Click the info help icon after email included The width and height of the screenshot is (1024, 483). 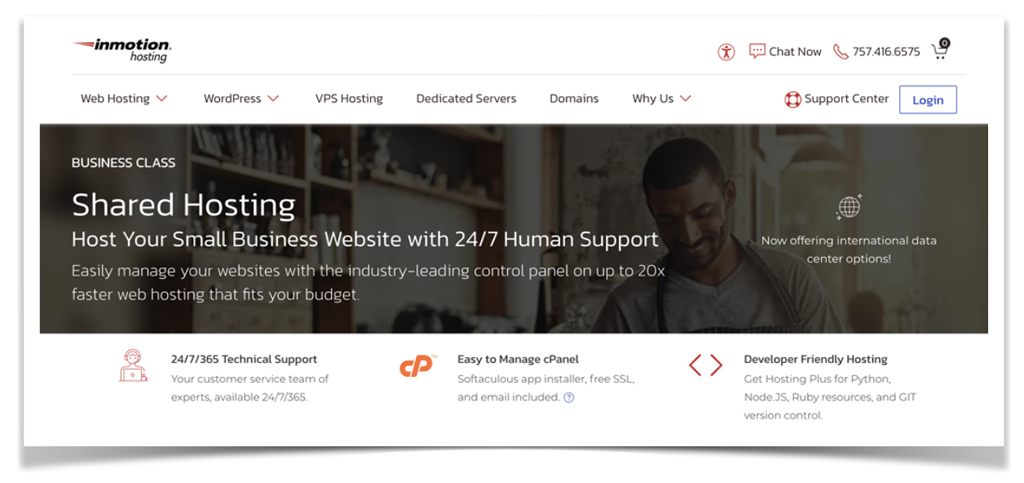click(x=569, y=397)
